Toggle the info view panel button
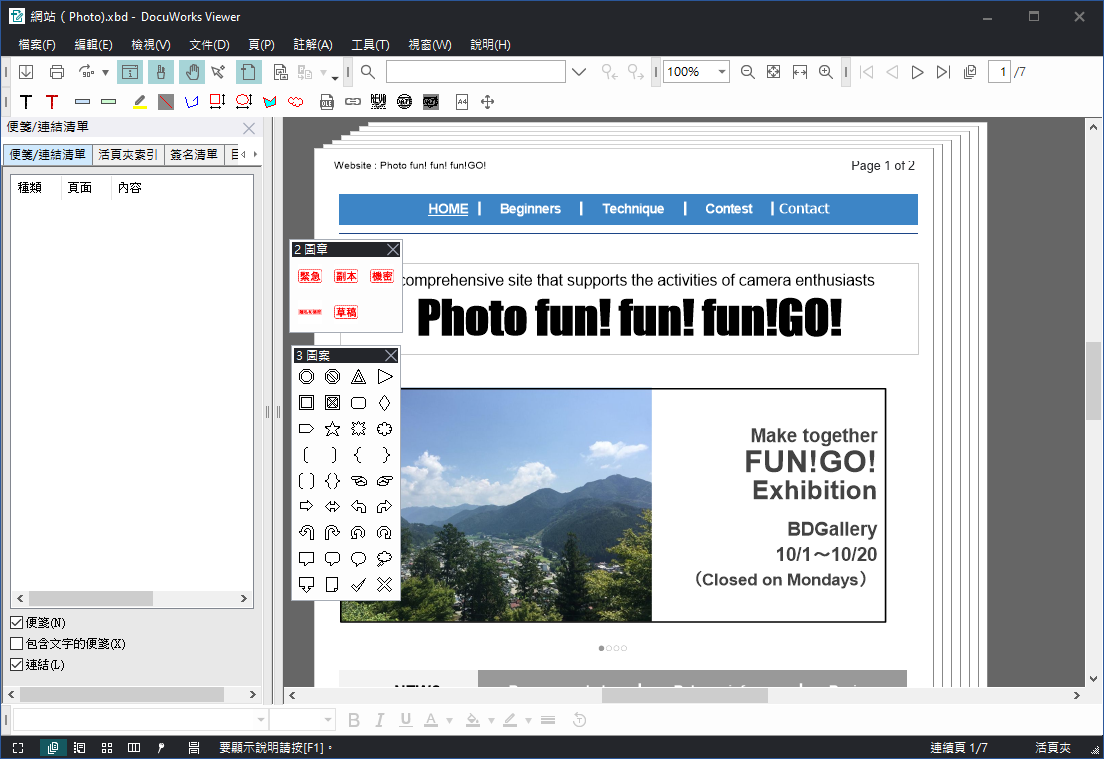Screen dimensions: 1104x759 pyautogui.click(x=130, y=72)
